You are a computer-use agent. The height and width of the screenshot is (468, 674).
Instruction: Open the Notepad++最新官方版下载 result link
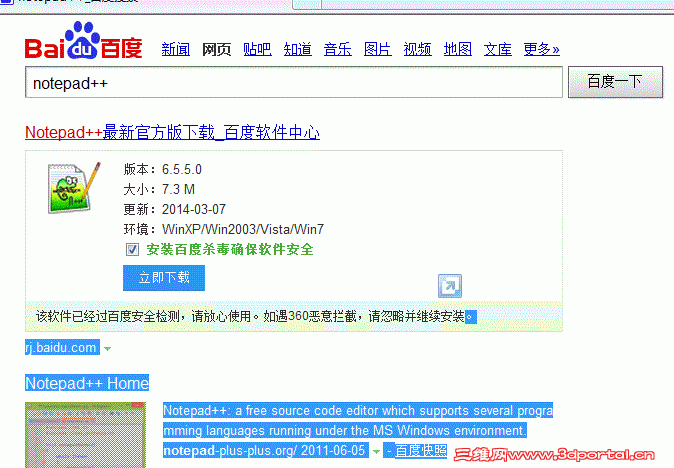click(x=172, y=132)
